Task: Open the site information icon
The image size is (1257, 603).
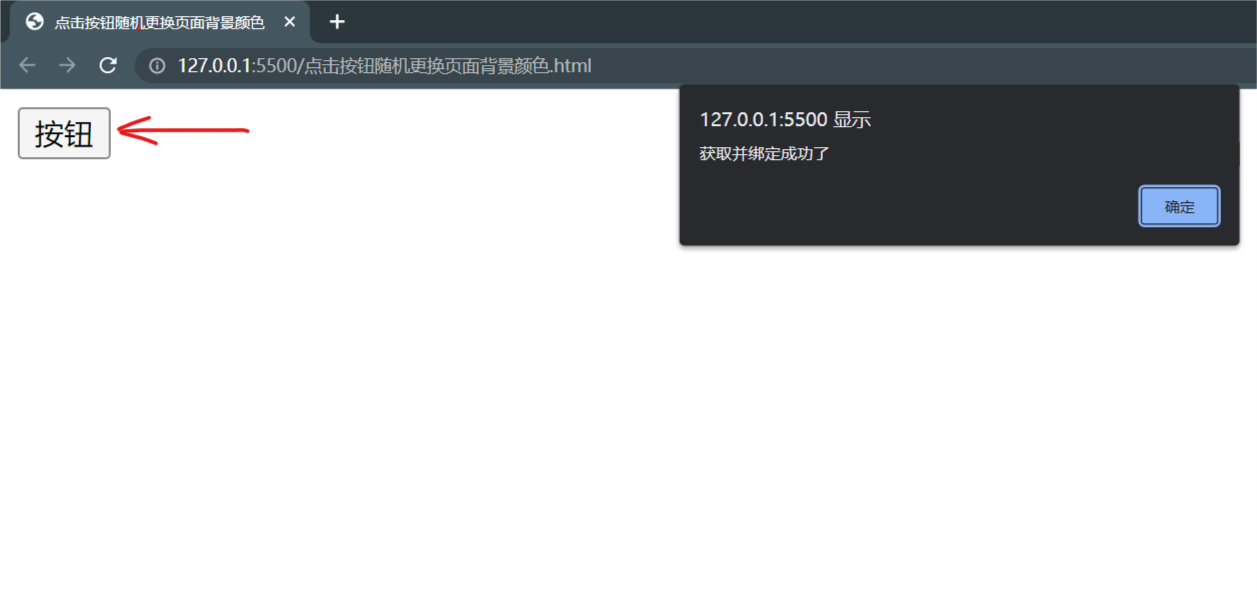Action: click(x=157, y=66)
